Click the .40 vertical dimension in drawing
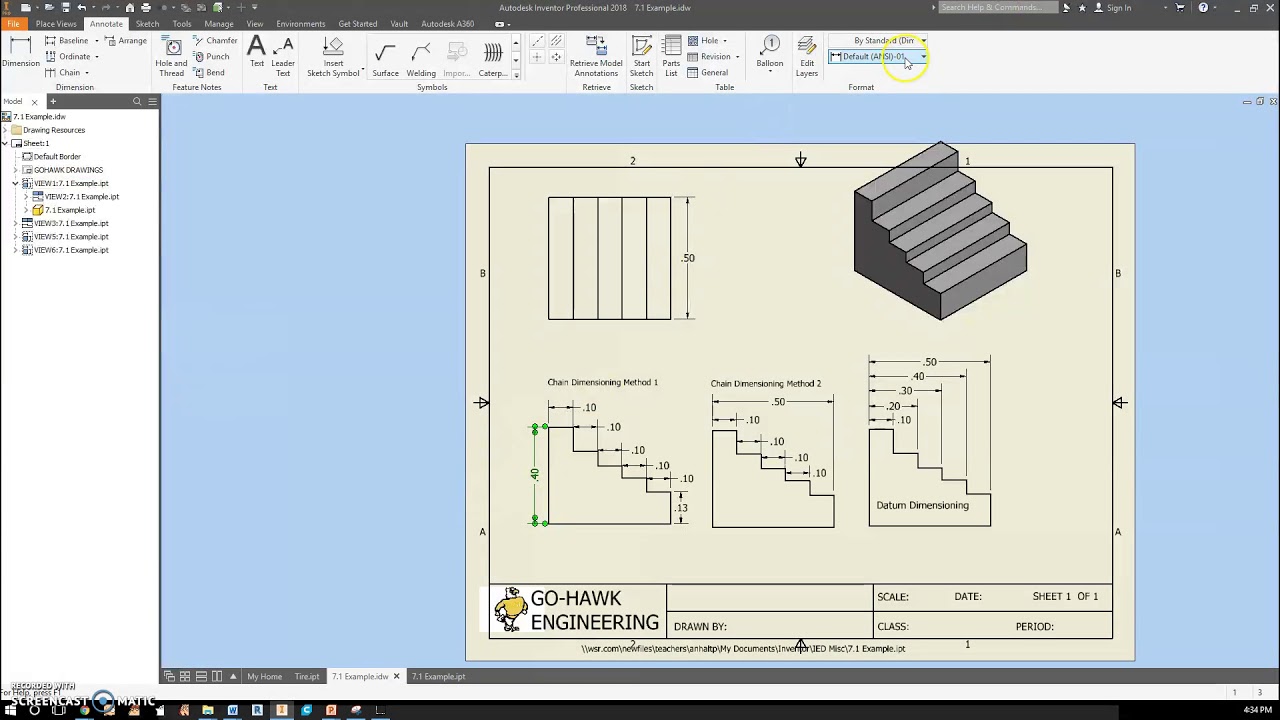The height and width of the screenshot is (720, 1280). click(x=535, y=474)
